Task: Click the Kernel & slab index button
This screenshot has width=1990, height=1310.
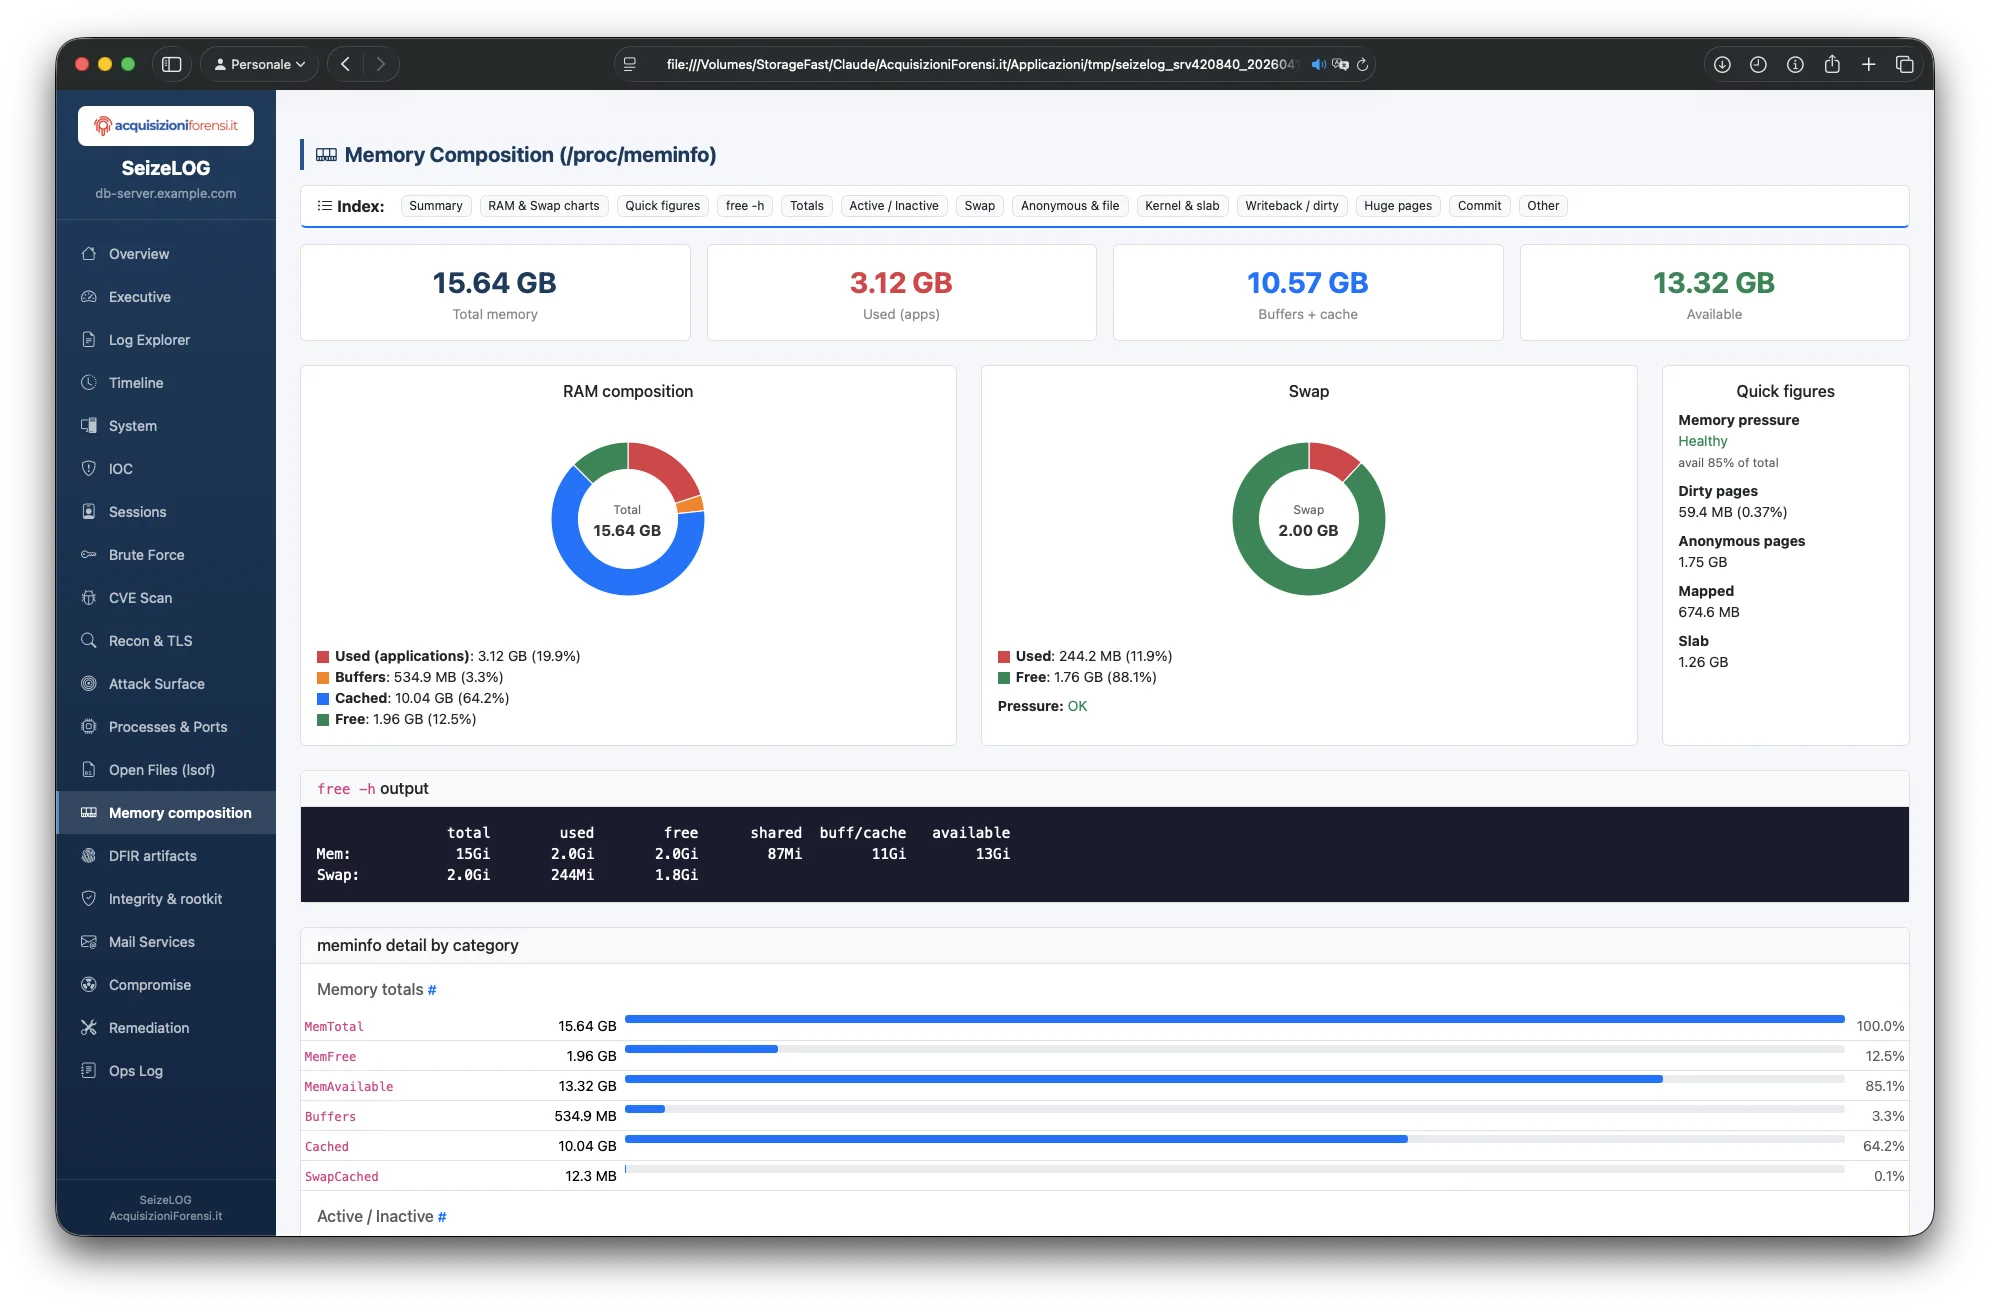Action: point(1181,206)
